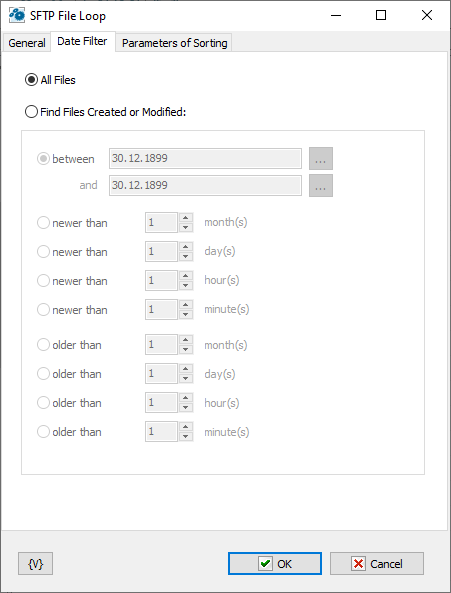Click the newer than hour(s) number field
451x593 pixels.
point(161,280)
